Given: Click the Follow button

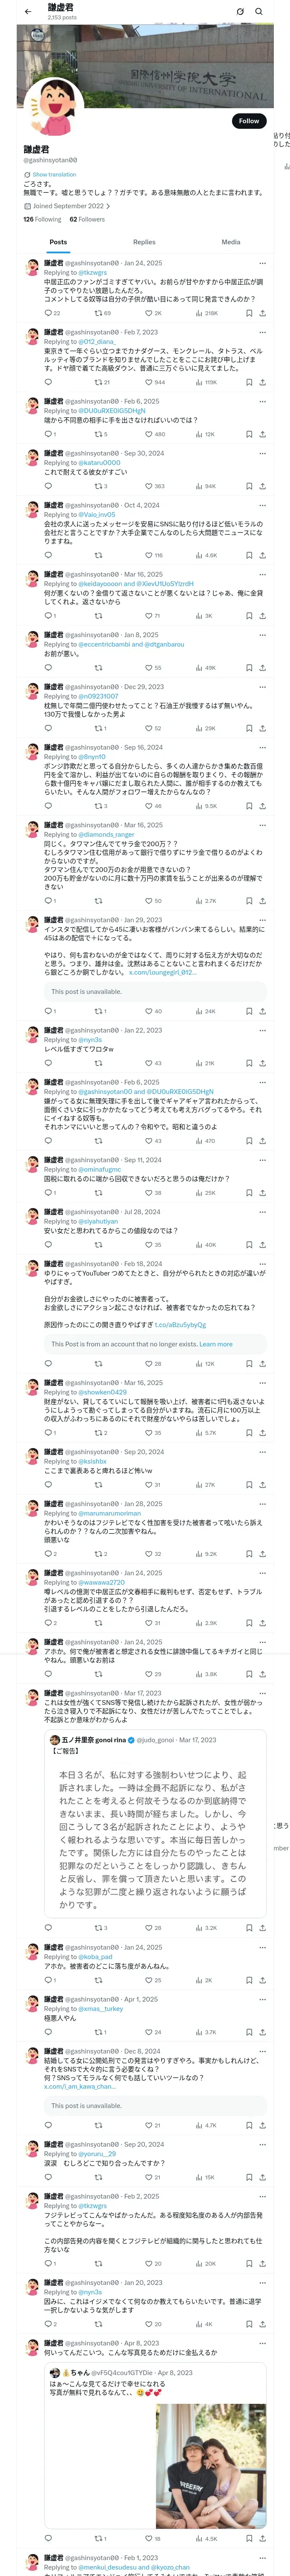Looking at the screenshot, I should click(249, 121).
